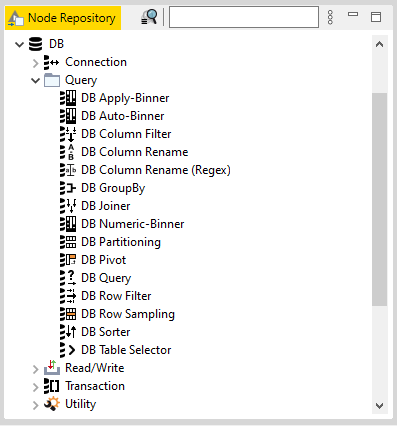Select the Read/Write category label
This screenshot has width=397, height=426.
coord(95,368)
